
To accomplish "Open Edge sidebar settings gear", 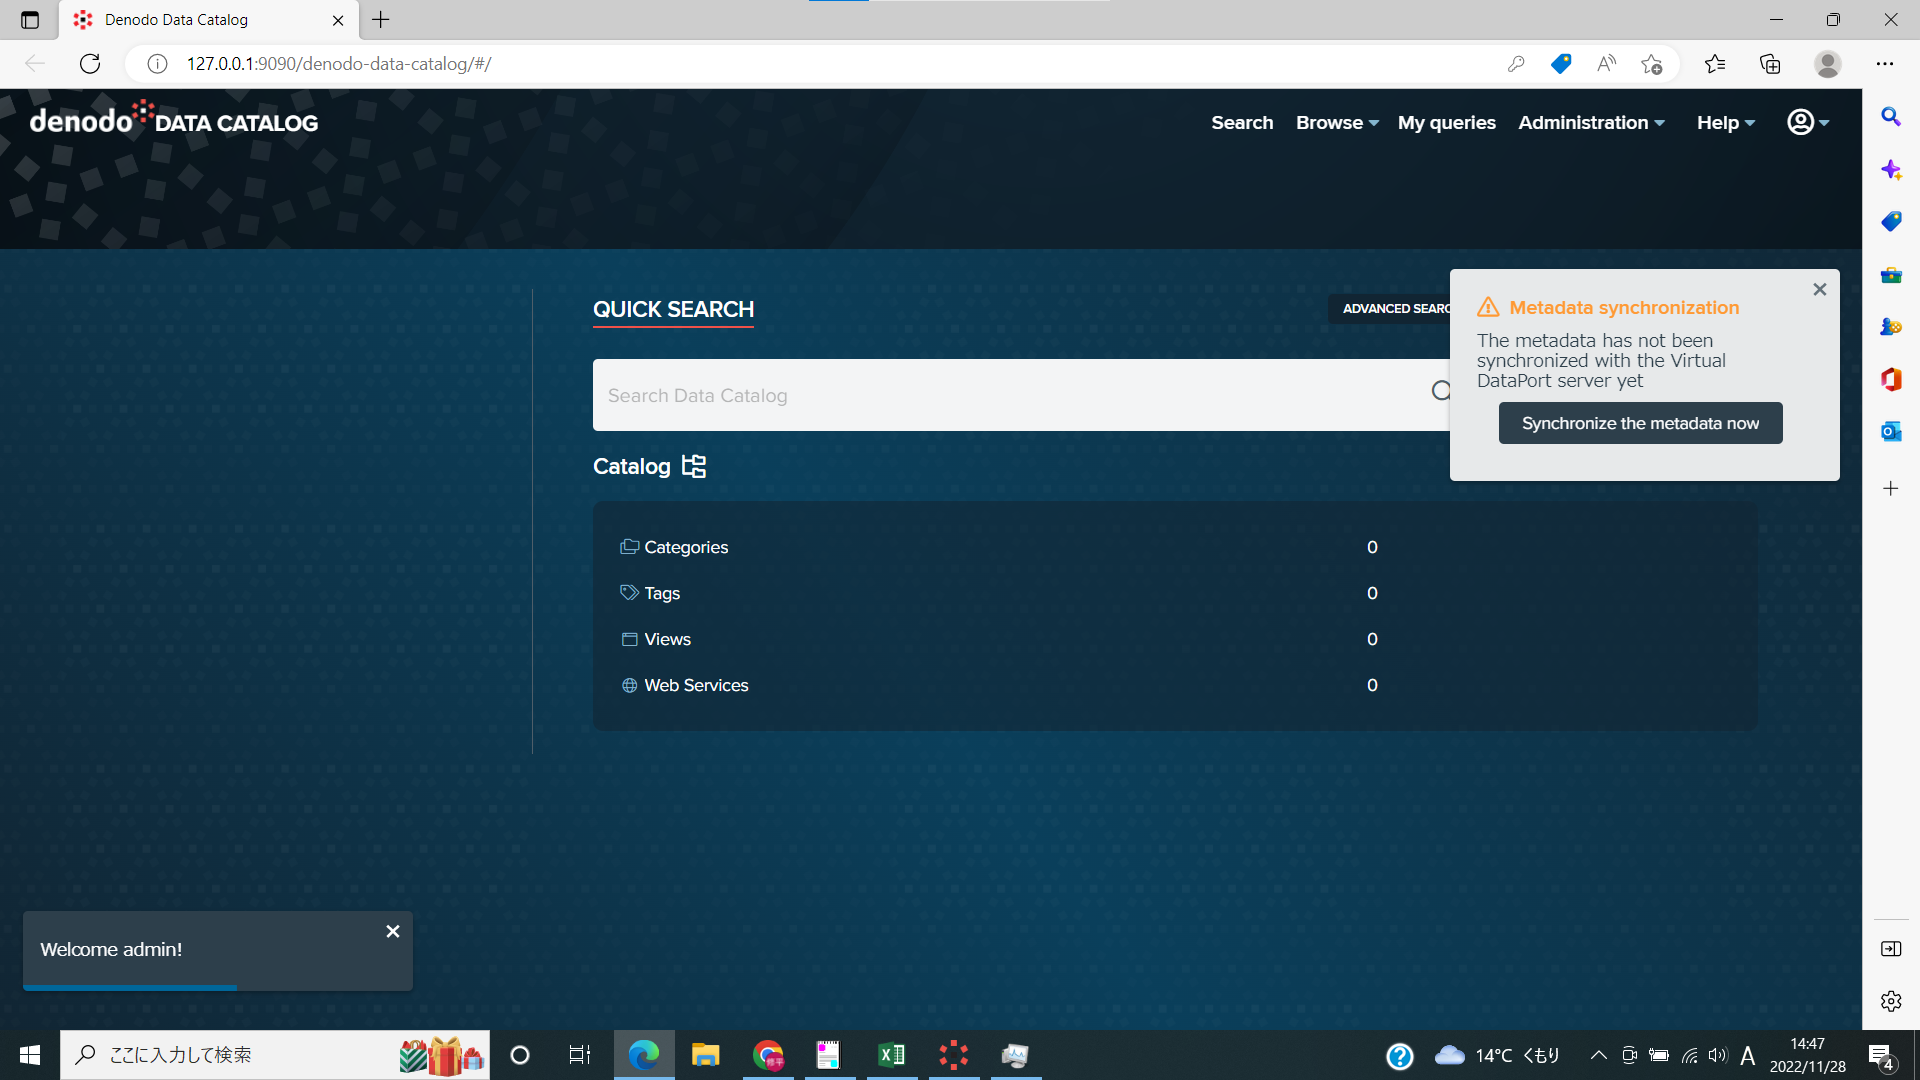I will 1890,1001.
